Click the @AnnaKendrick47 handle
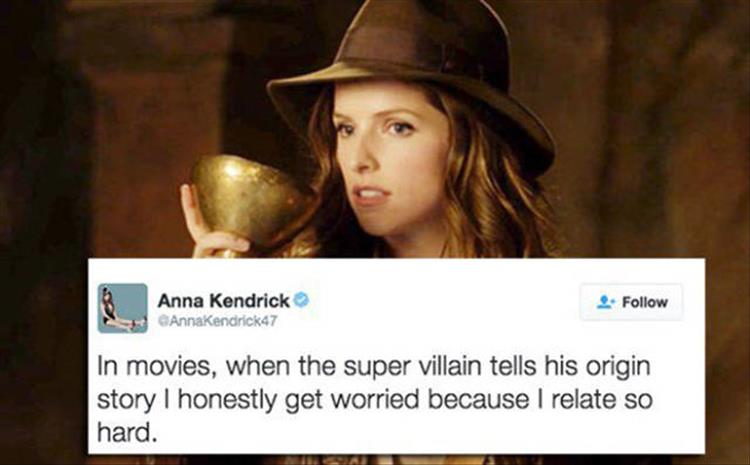Viewport: 750px width, 465px height. pos(217,321)
